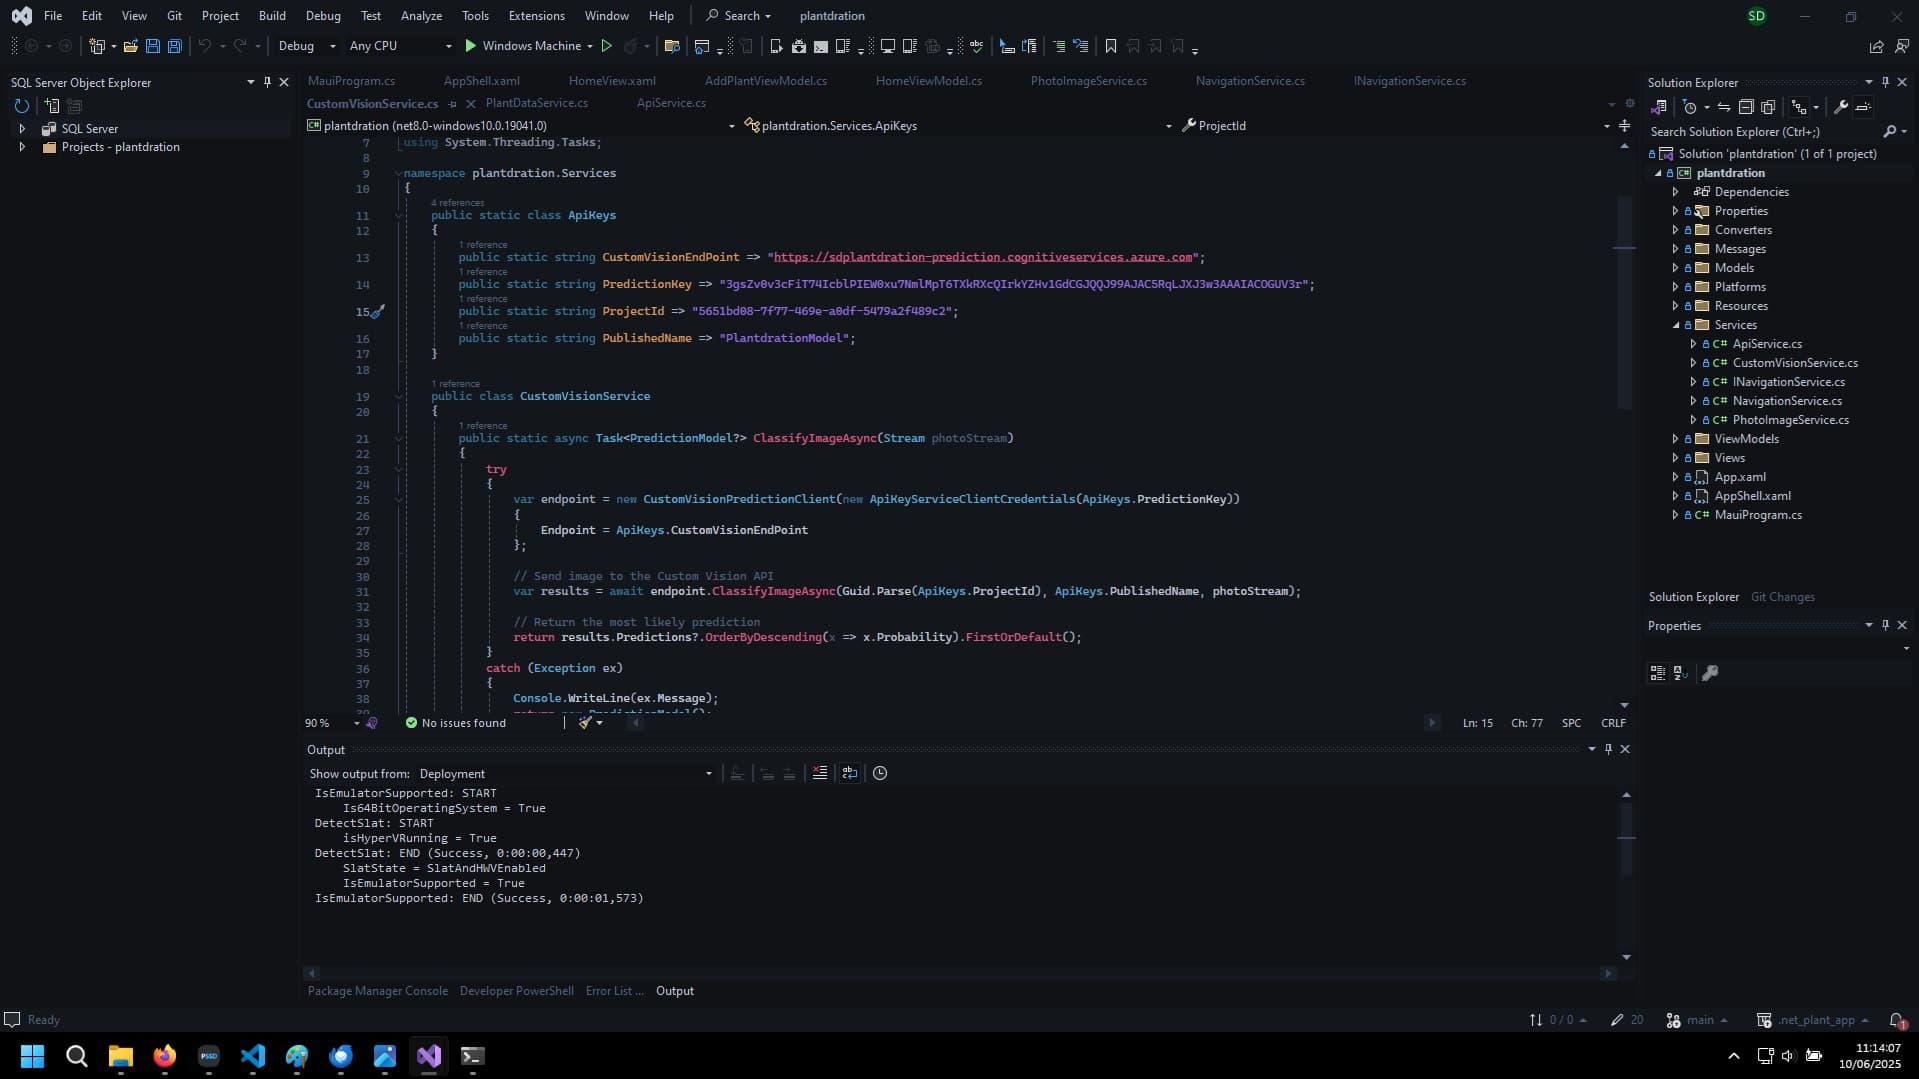
Task: Open the Build menu
Action: pos(271,16)
